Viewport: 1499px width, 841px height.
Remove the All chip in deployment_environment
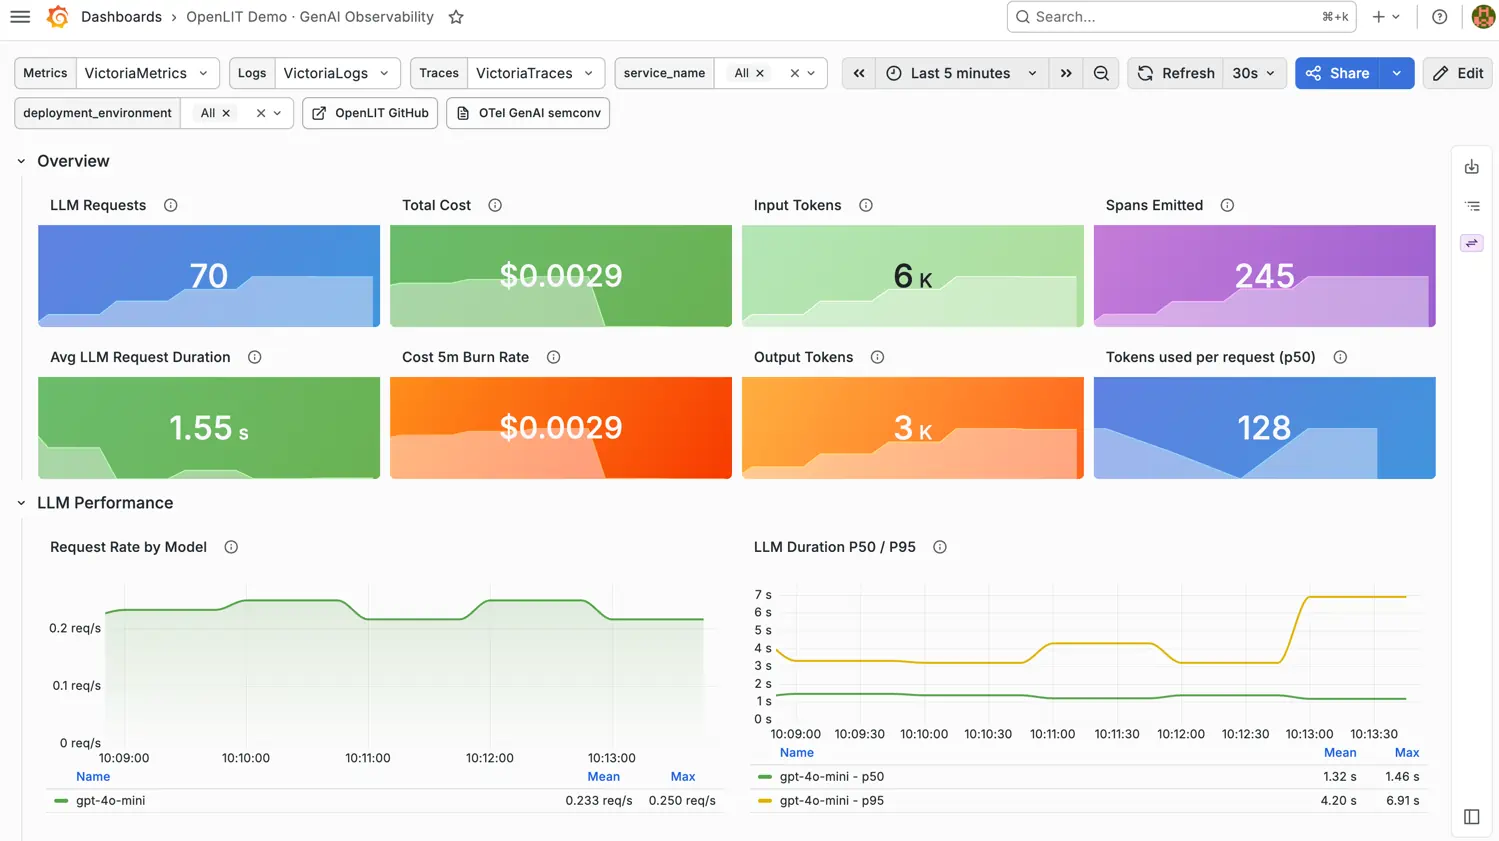tap(226, 113)
